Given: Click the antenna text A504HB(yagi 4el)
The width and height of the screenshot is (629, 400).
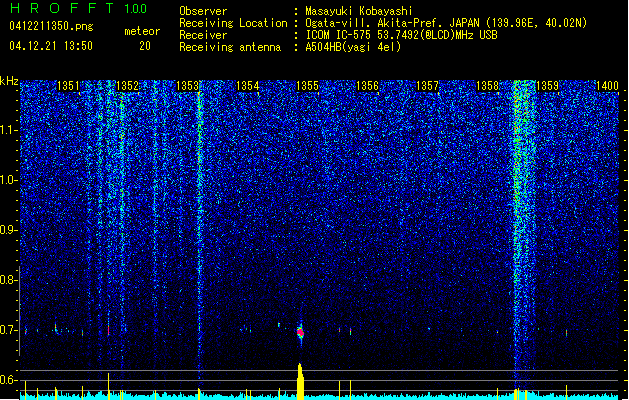Looking at the screenshot, I should click(x=353, y=47).
